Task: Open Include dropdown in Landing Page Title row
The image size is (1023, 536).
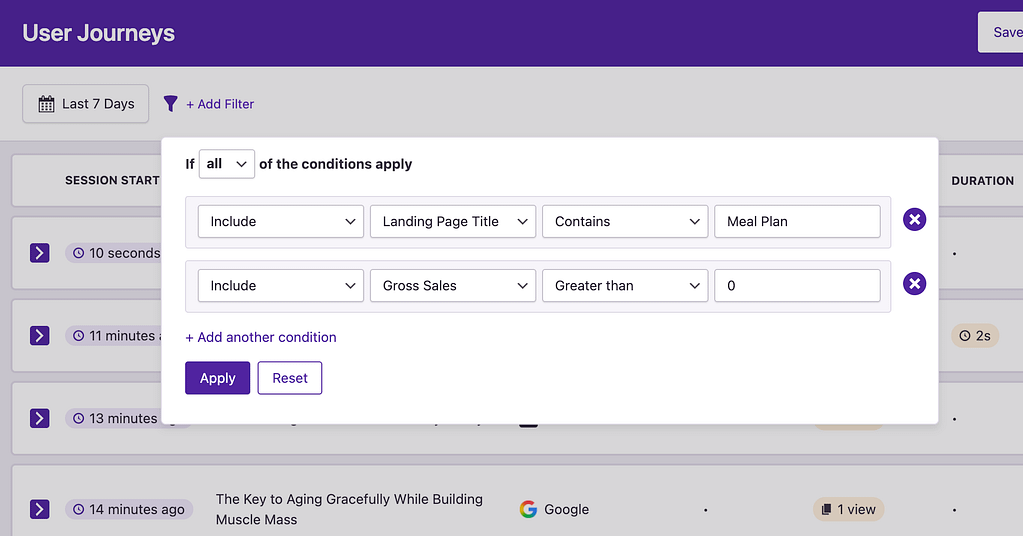Action: (281, 222)
